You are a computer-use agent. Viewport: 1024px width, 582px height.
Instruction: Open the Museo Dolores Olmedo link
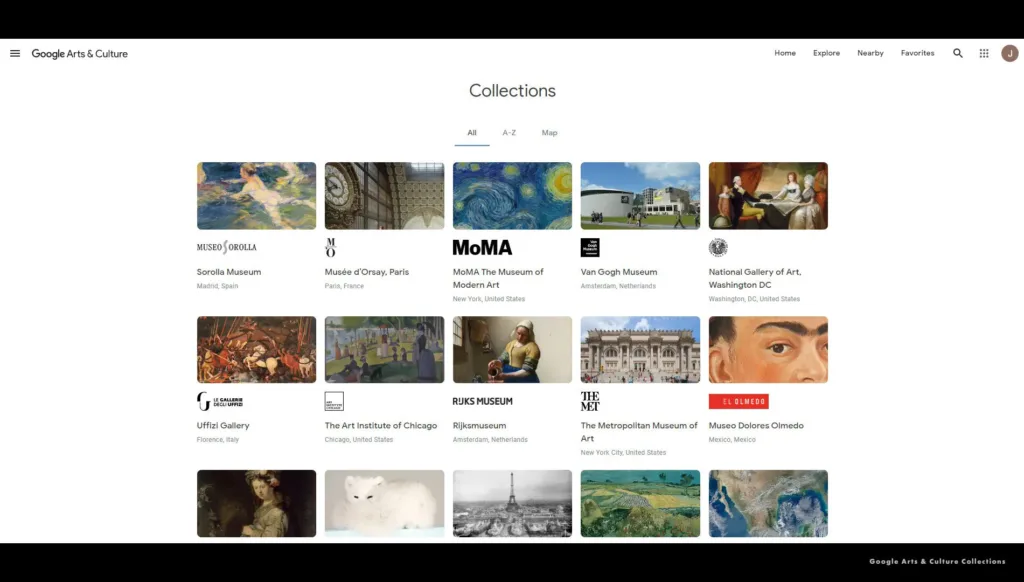(x=756, y=425)
